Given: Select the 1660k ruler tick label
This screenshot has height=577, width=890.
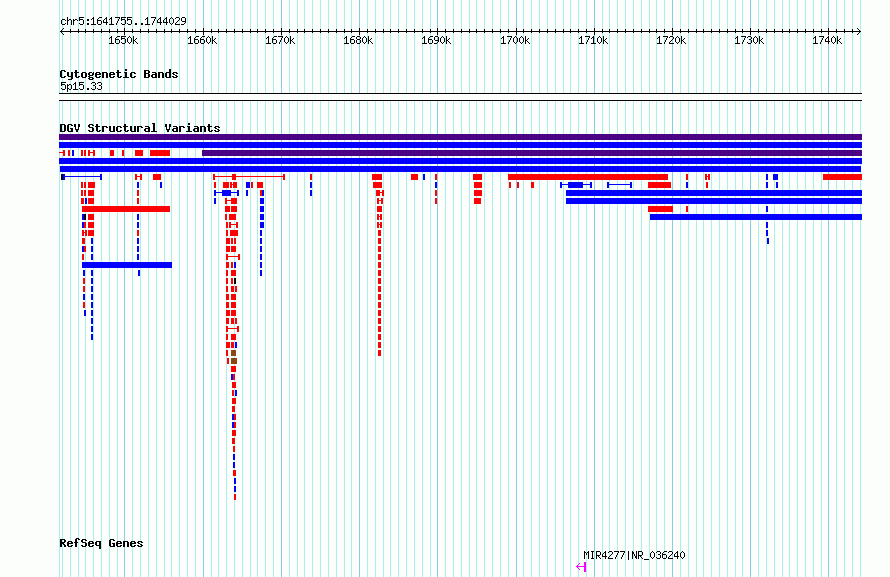Looking at the screenshot, I should tap(201, 41).
